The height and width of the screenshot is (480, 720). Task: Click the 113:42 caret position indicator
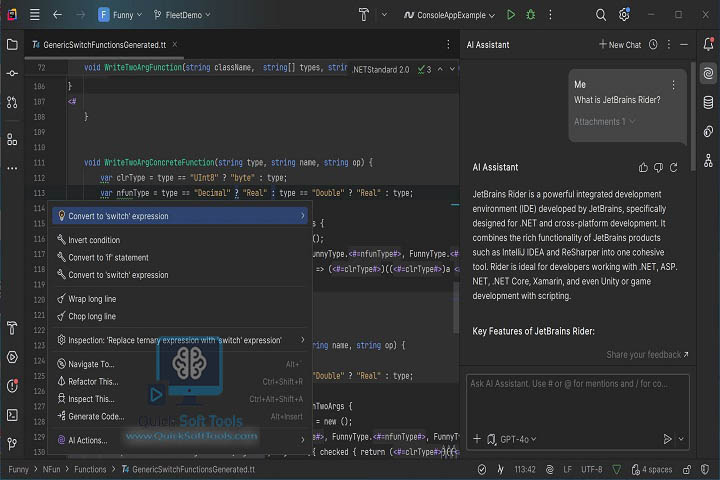525,469
